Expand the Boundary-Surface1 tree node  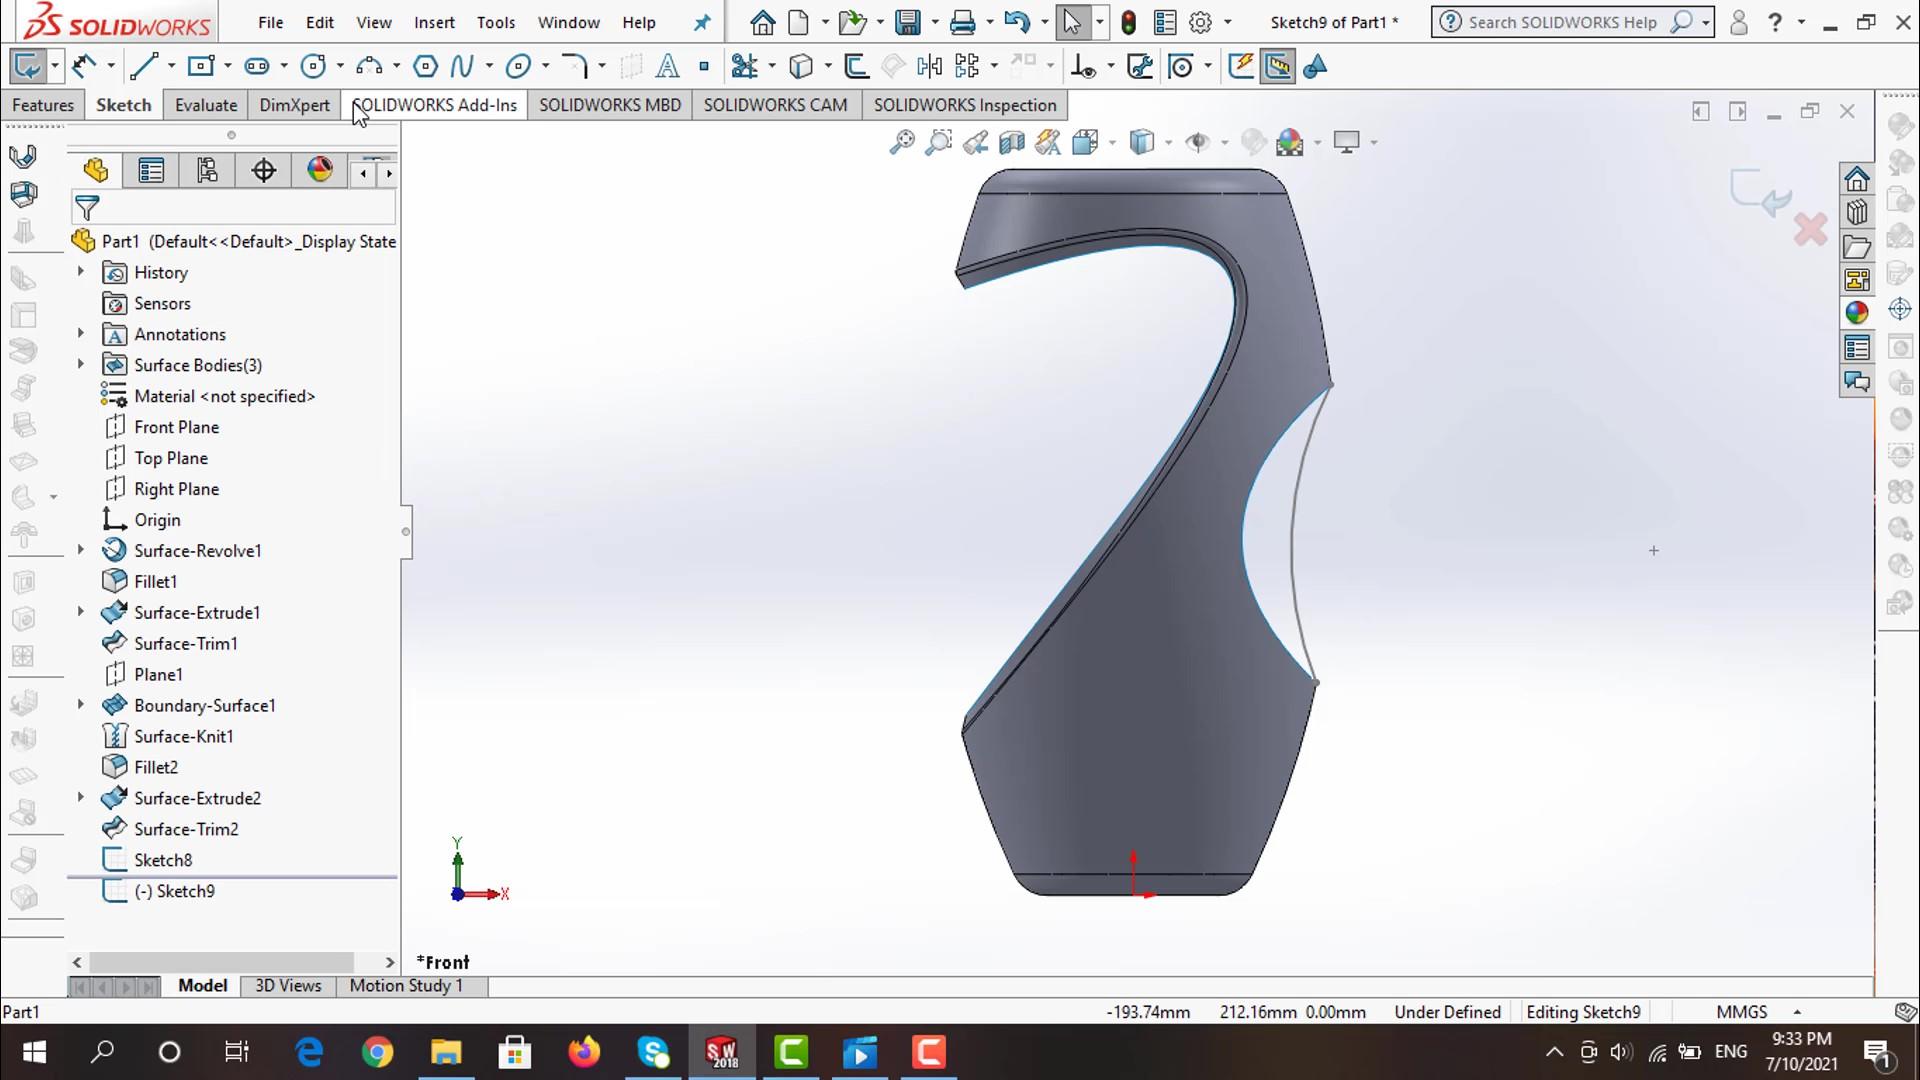coord(81,705)
